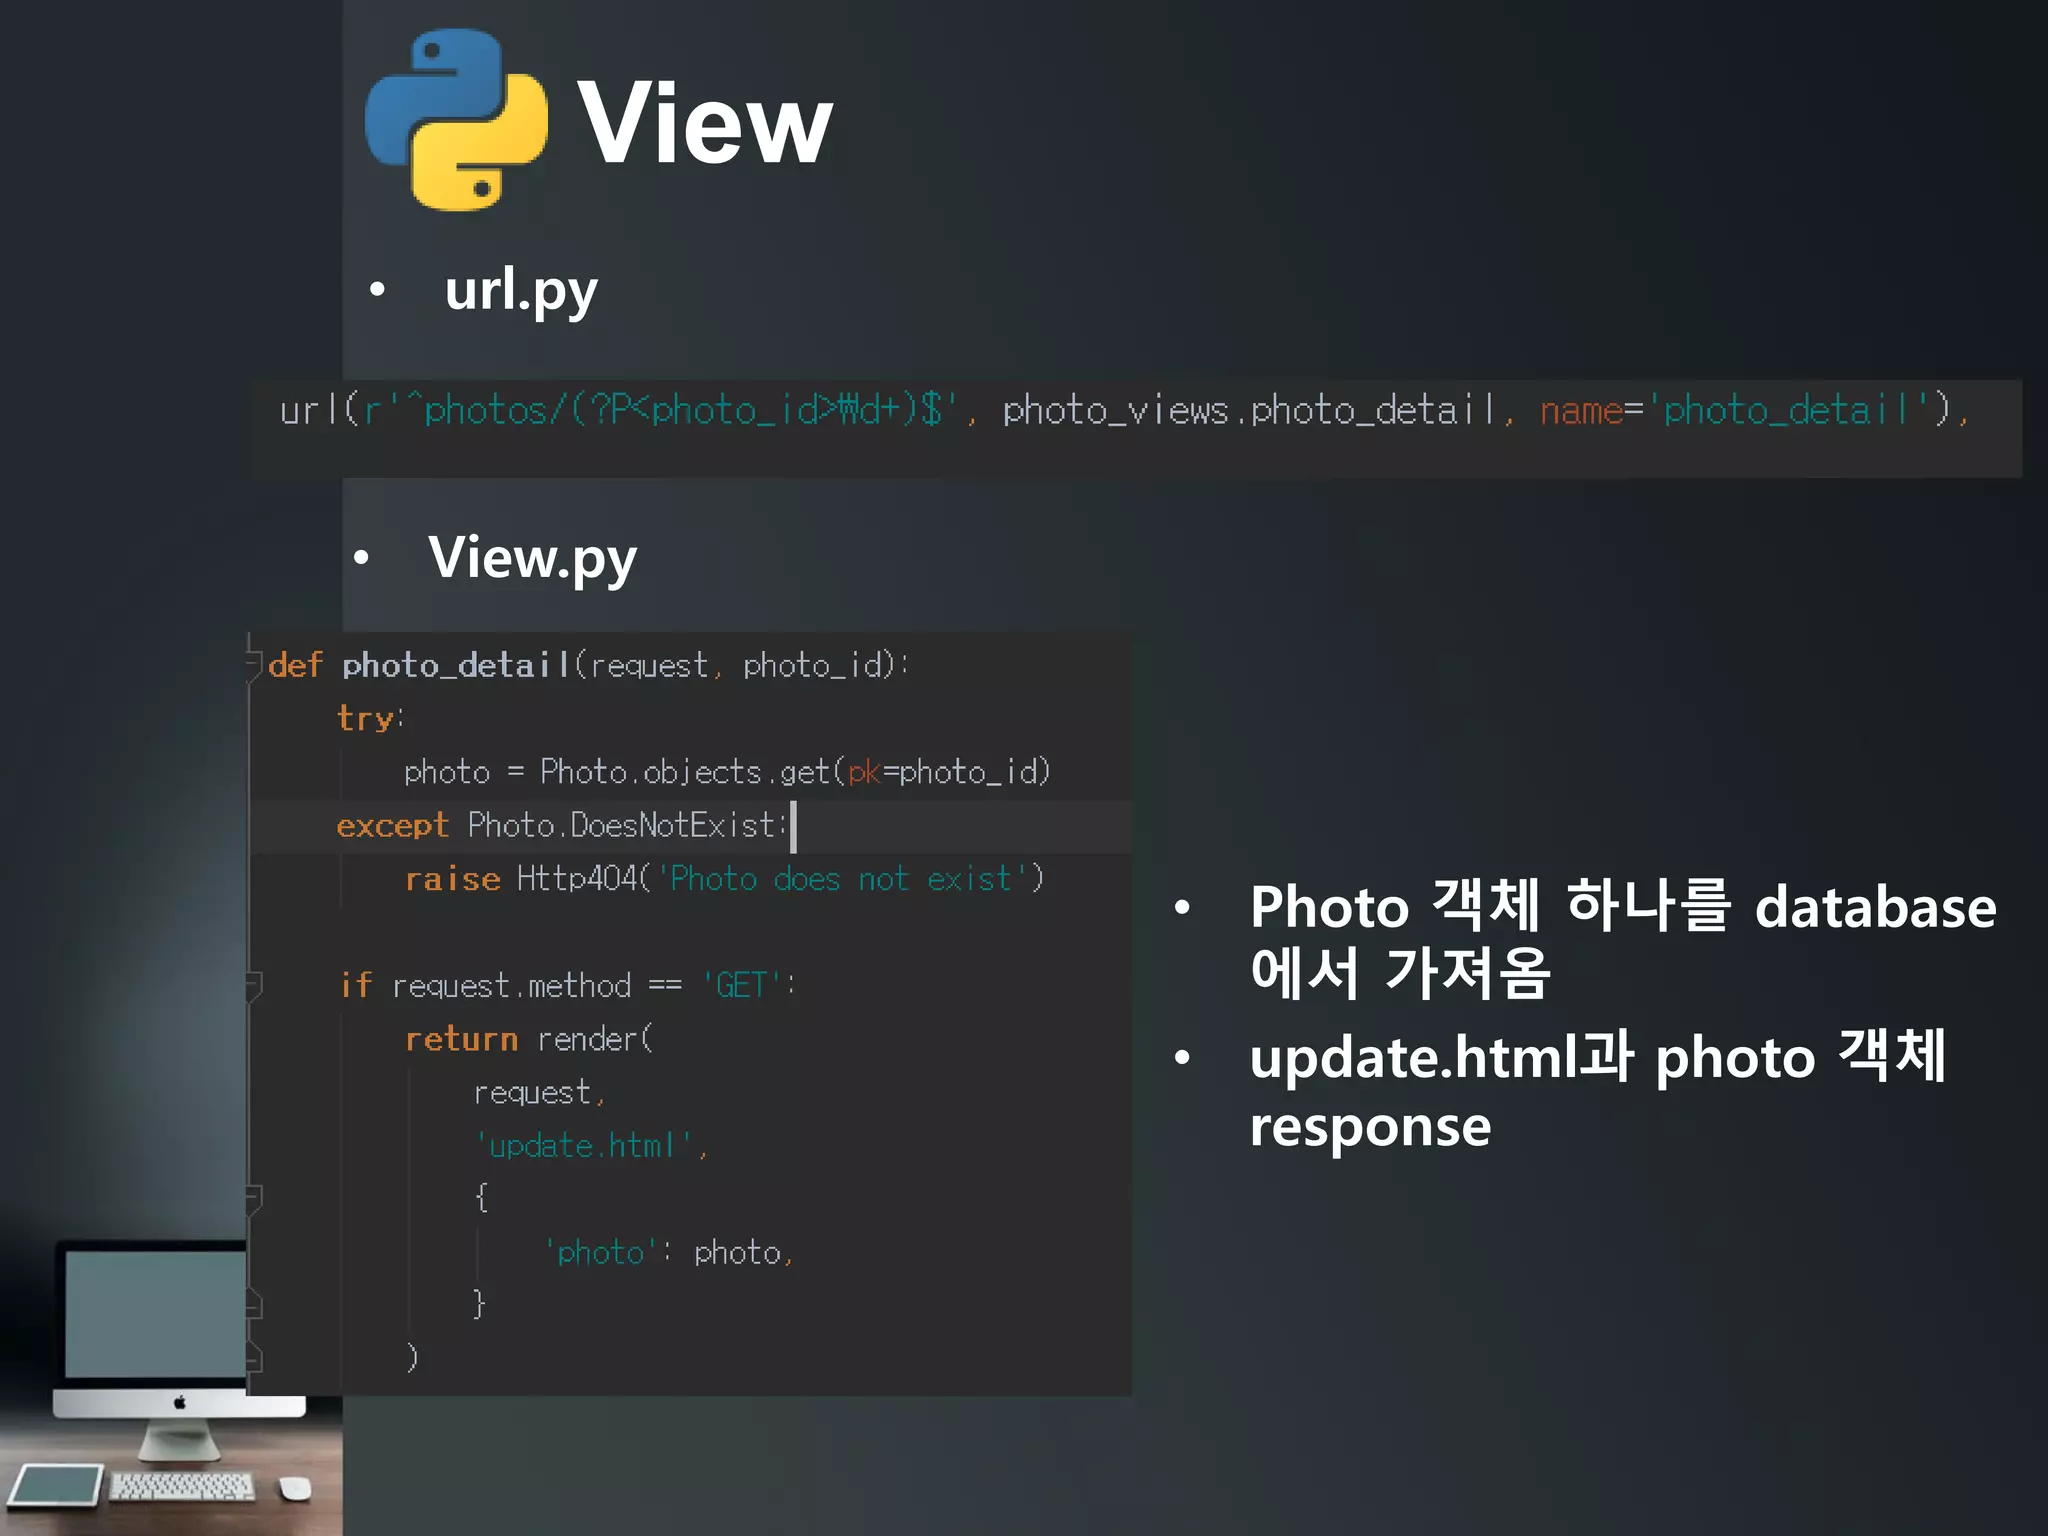Click 'Photo.objects.get(pk=photo_id)' line

point(727,772)
